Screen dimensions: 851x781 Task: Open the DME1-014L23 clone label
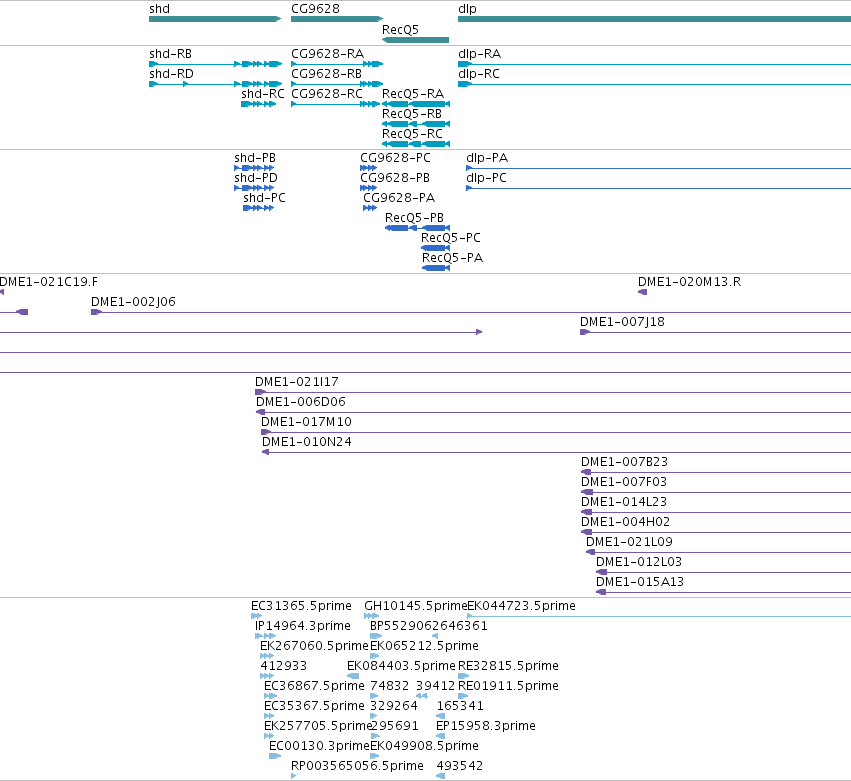coord(624,503)
